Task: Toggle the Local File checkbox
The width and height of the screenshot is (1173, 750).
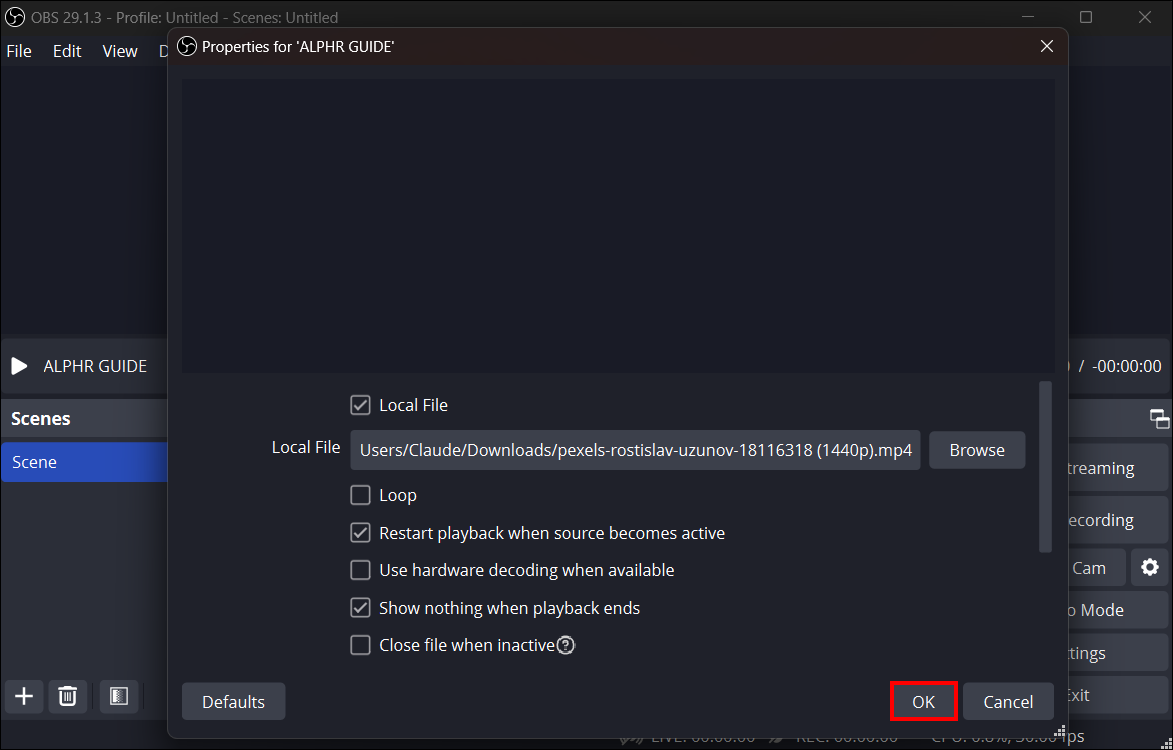Action: point(361,405)
